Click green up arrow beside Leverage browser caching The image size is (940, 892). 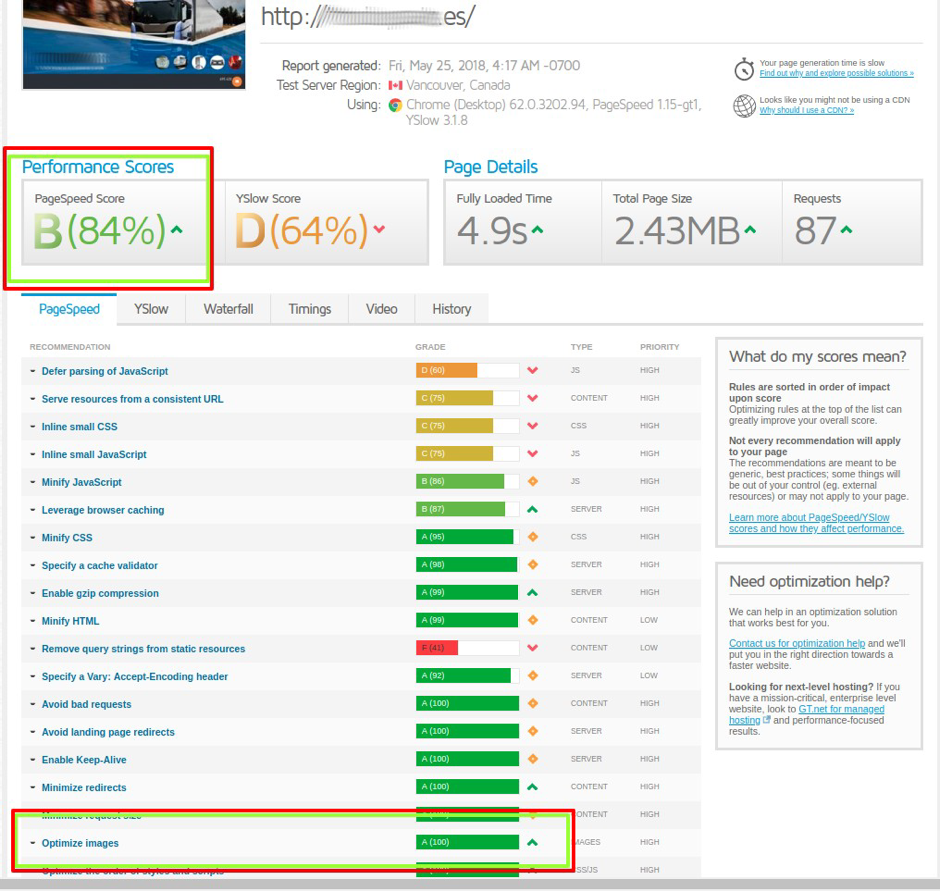(x=532, y=510)
